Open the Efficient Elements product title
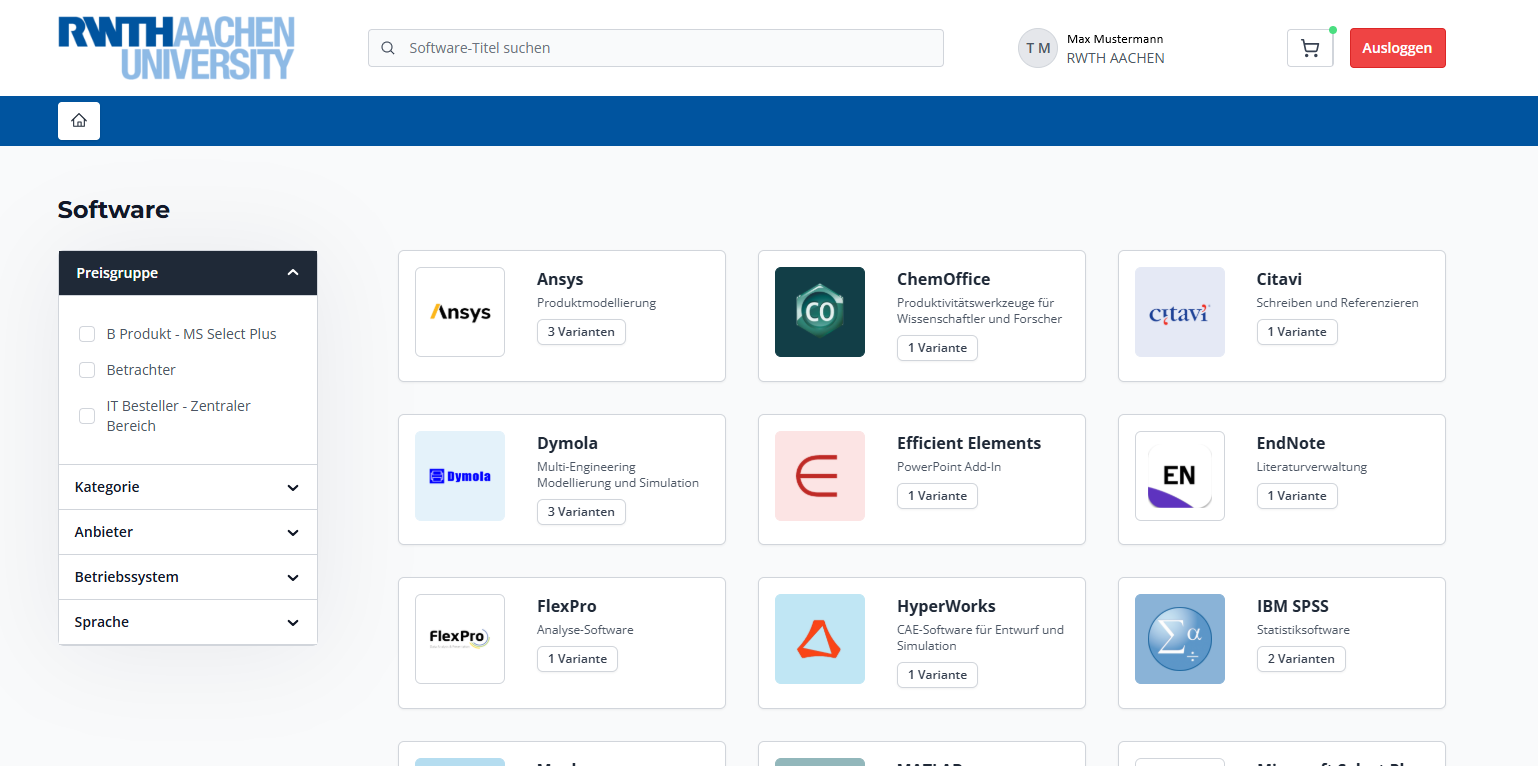The width and height of the screenshot is (1538, 766). click(x=969, y=443)
